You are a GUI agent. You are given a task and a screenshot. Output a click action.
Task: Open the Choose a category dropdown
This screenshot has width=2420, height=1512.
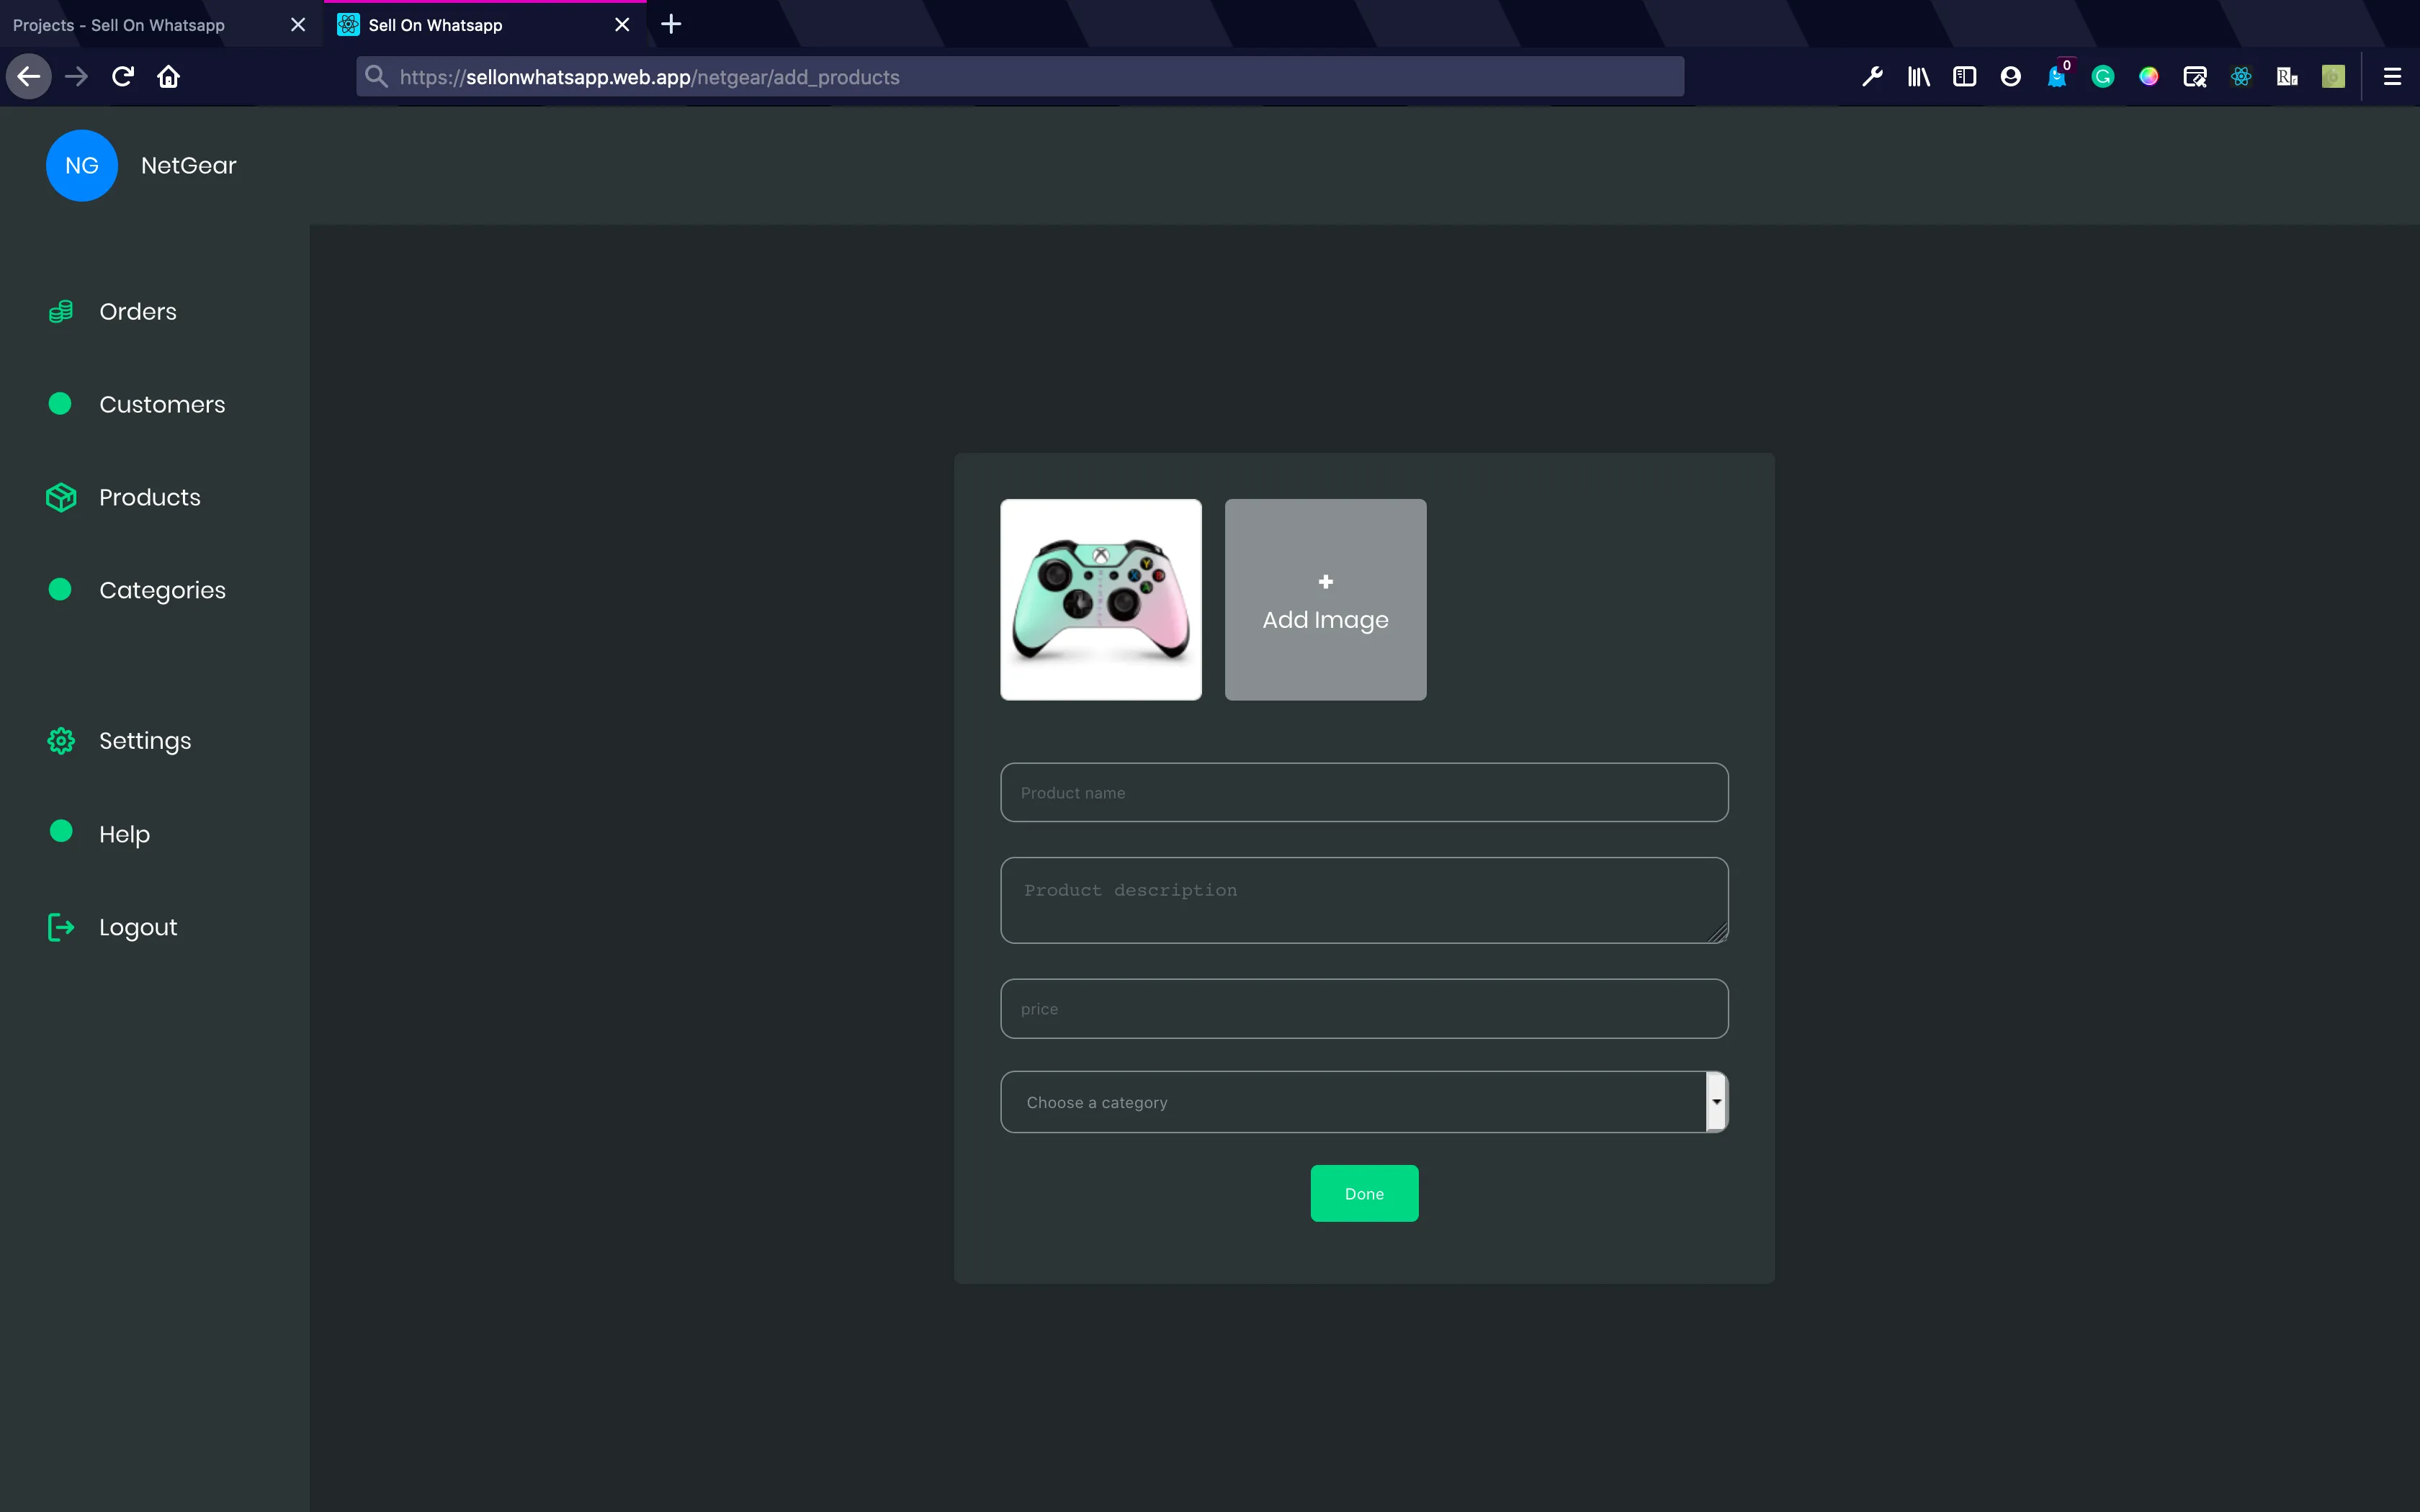click(1364, 1102)
